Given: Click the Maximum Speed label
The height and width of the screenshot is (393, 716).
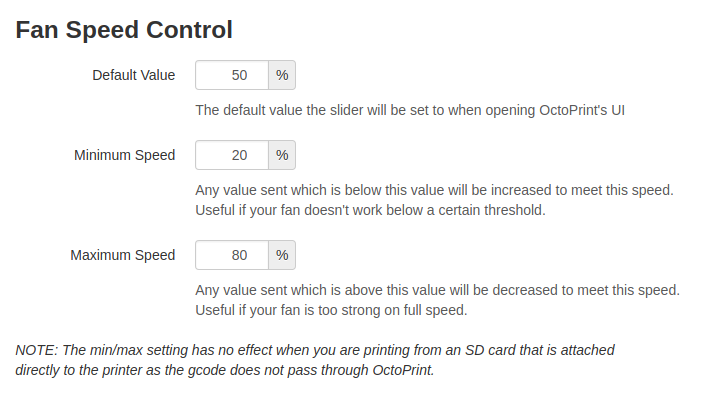Looking at the screenshot, I should [x=123, y=255].
